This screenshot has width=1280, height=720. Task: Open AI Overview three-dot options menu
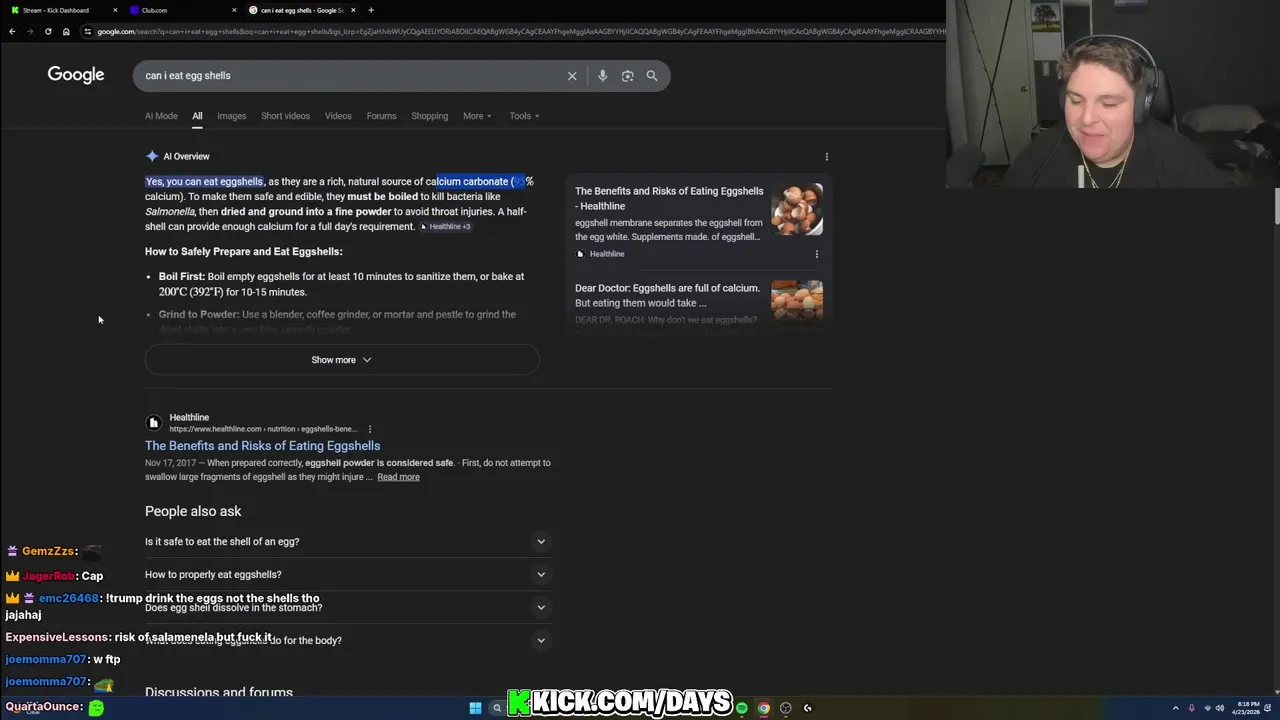[826, 156]
